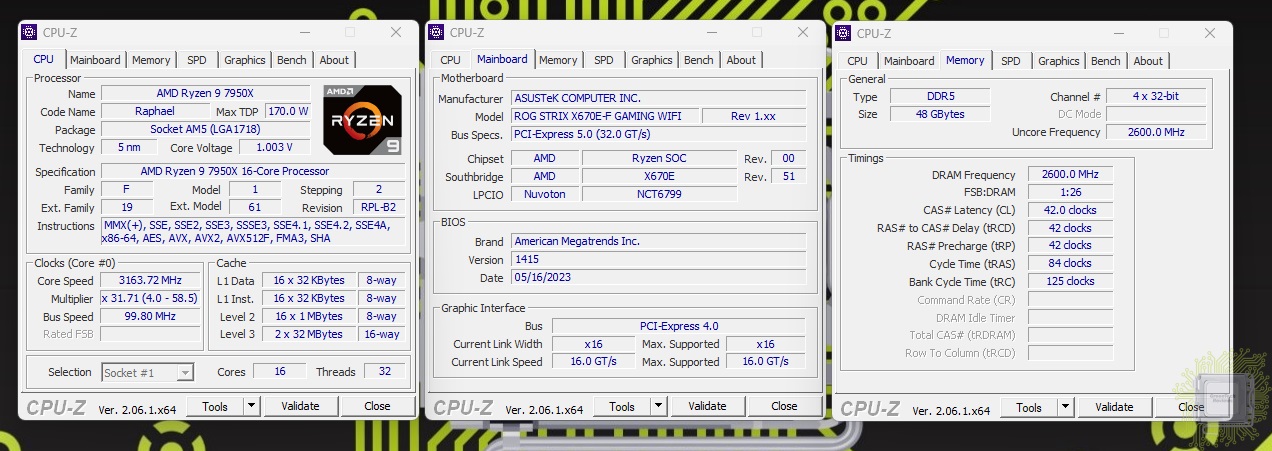Screen dimensions: 1272x451
Task: Close the leftmost CPU-Z window with the X
Action: tap(396, 33)
